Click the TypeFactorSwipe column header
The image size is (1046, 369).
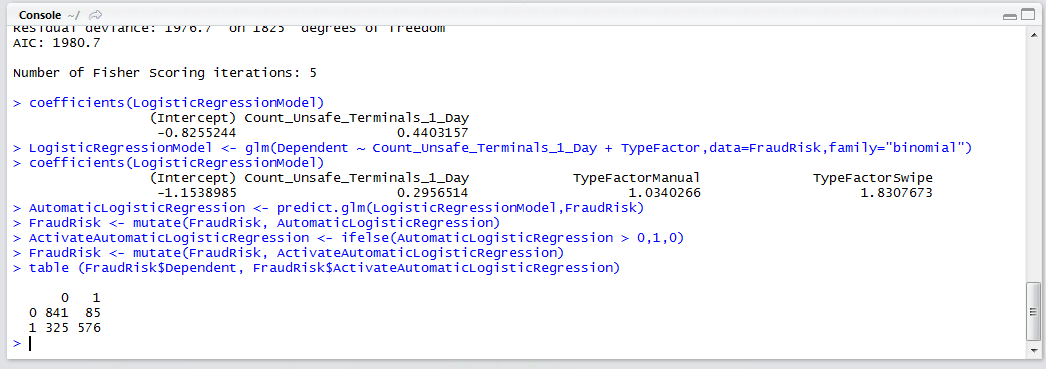(x=873, y=178)
